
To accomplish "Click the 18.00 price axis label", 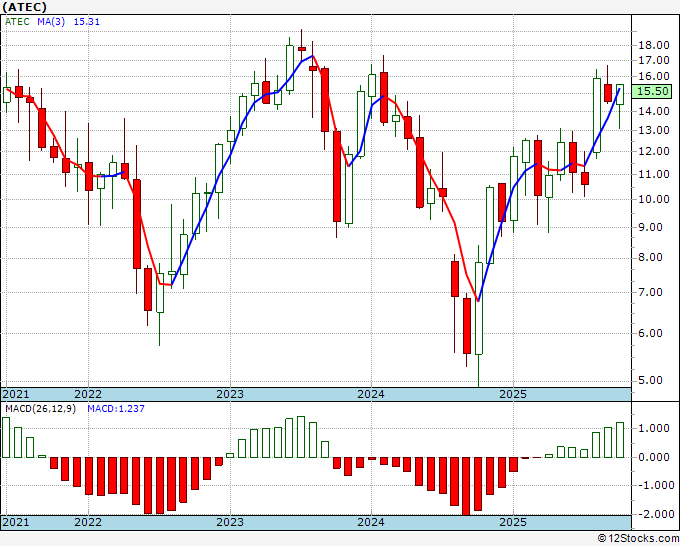I will pyautogui.click(x=654, y=45).
